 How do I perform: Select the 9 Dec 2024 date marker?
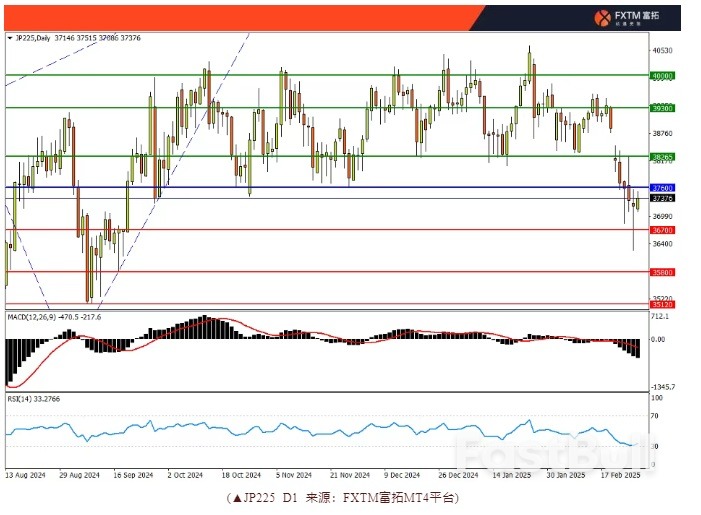click(401, 477)
